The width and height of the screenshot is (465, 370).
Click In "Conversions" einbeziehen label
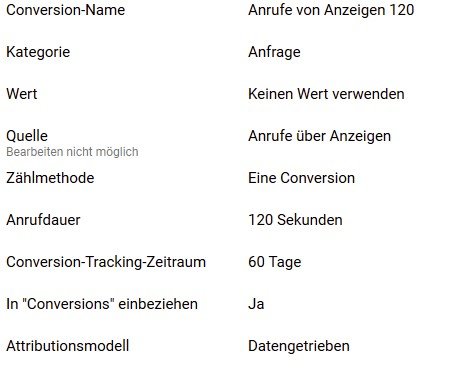point(102,304)
